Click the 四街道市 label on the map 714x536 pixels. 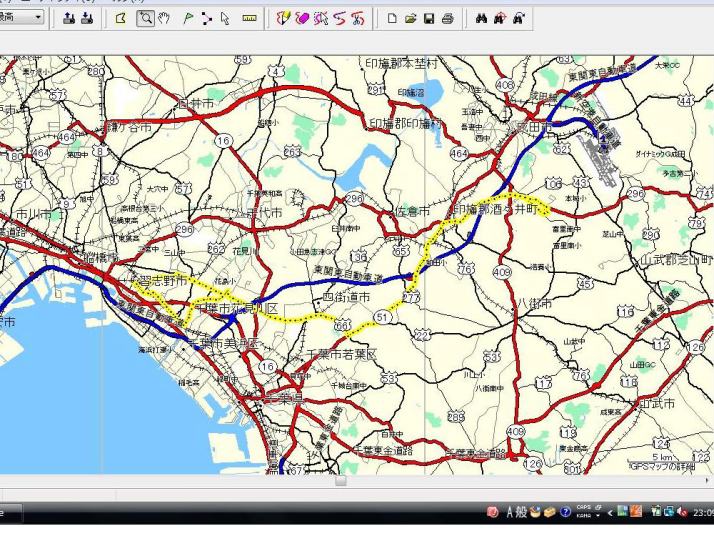coord(347,297)
